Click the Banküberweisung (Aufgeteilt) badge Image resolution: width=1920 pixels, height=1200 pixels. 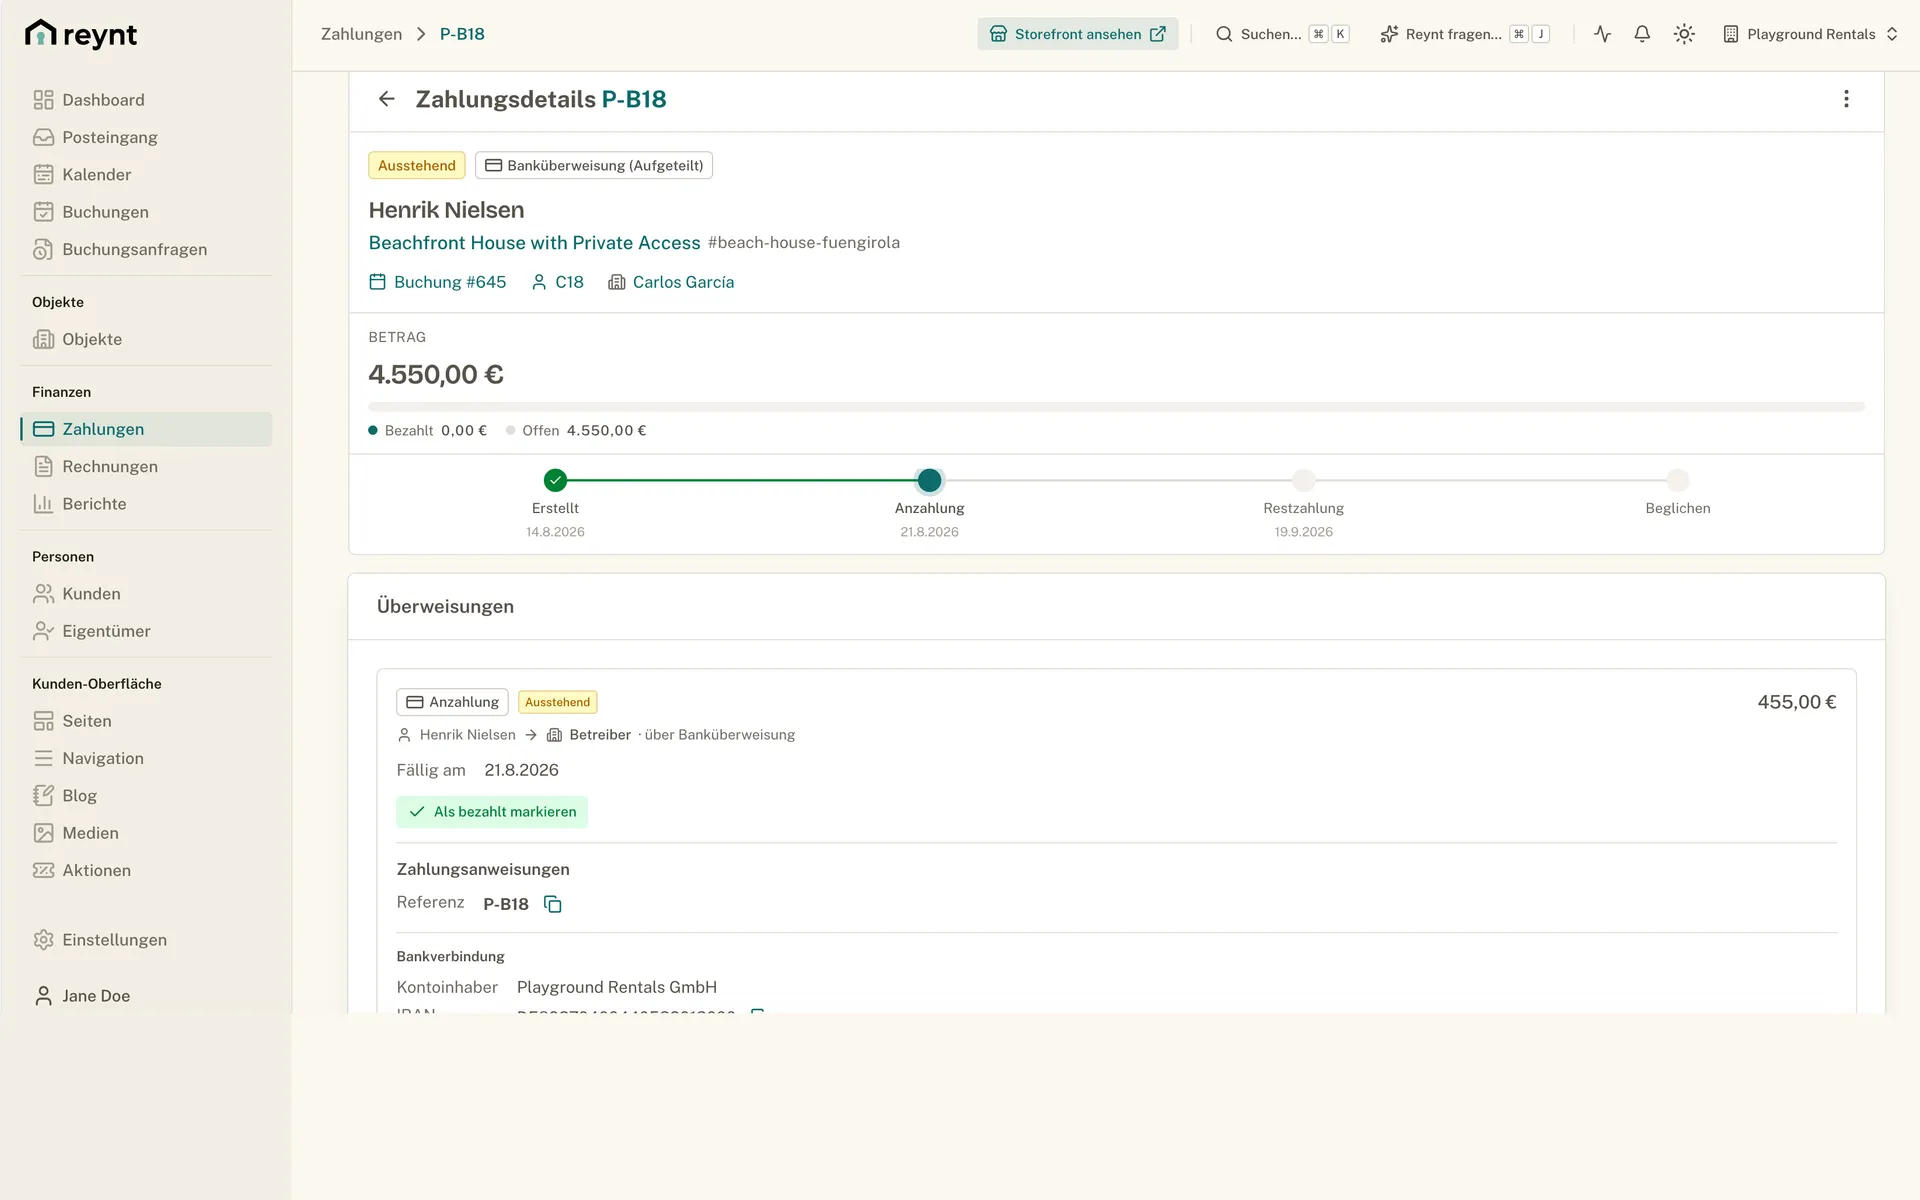[x=594, y=165]
